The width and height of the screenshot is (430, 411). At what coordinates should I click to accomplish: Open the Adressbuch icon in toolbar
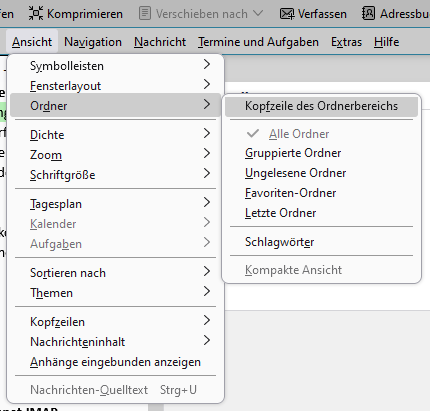click(x=368, y=13)
